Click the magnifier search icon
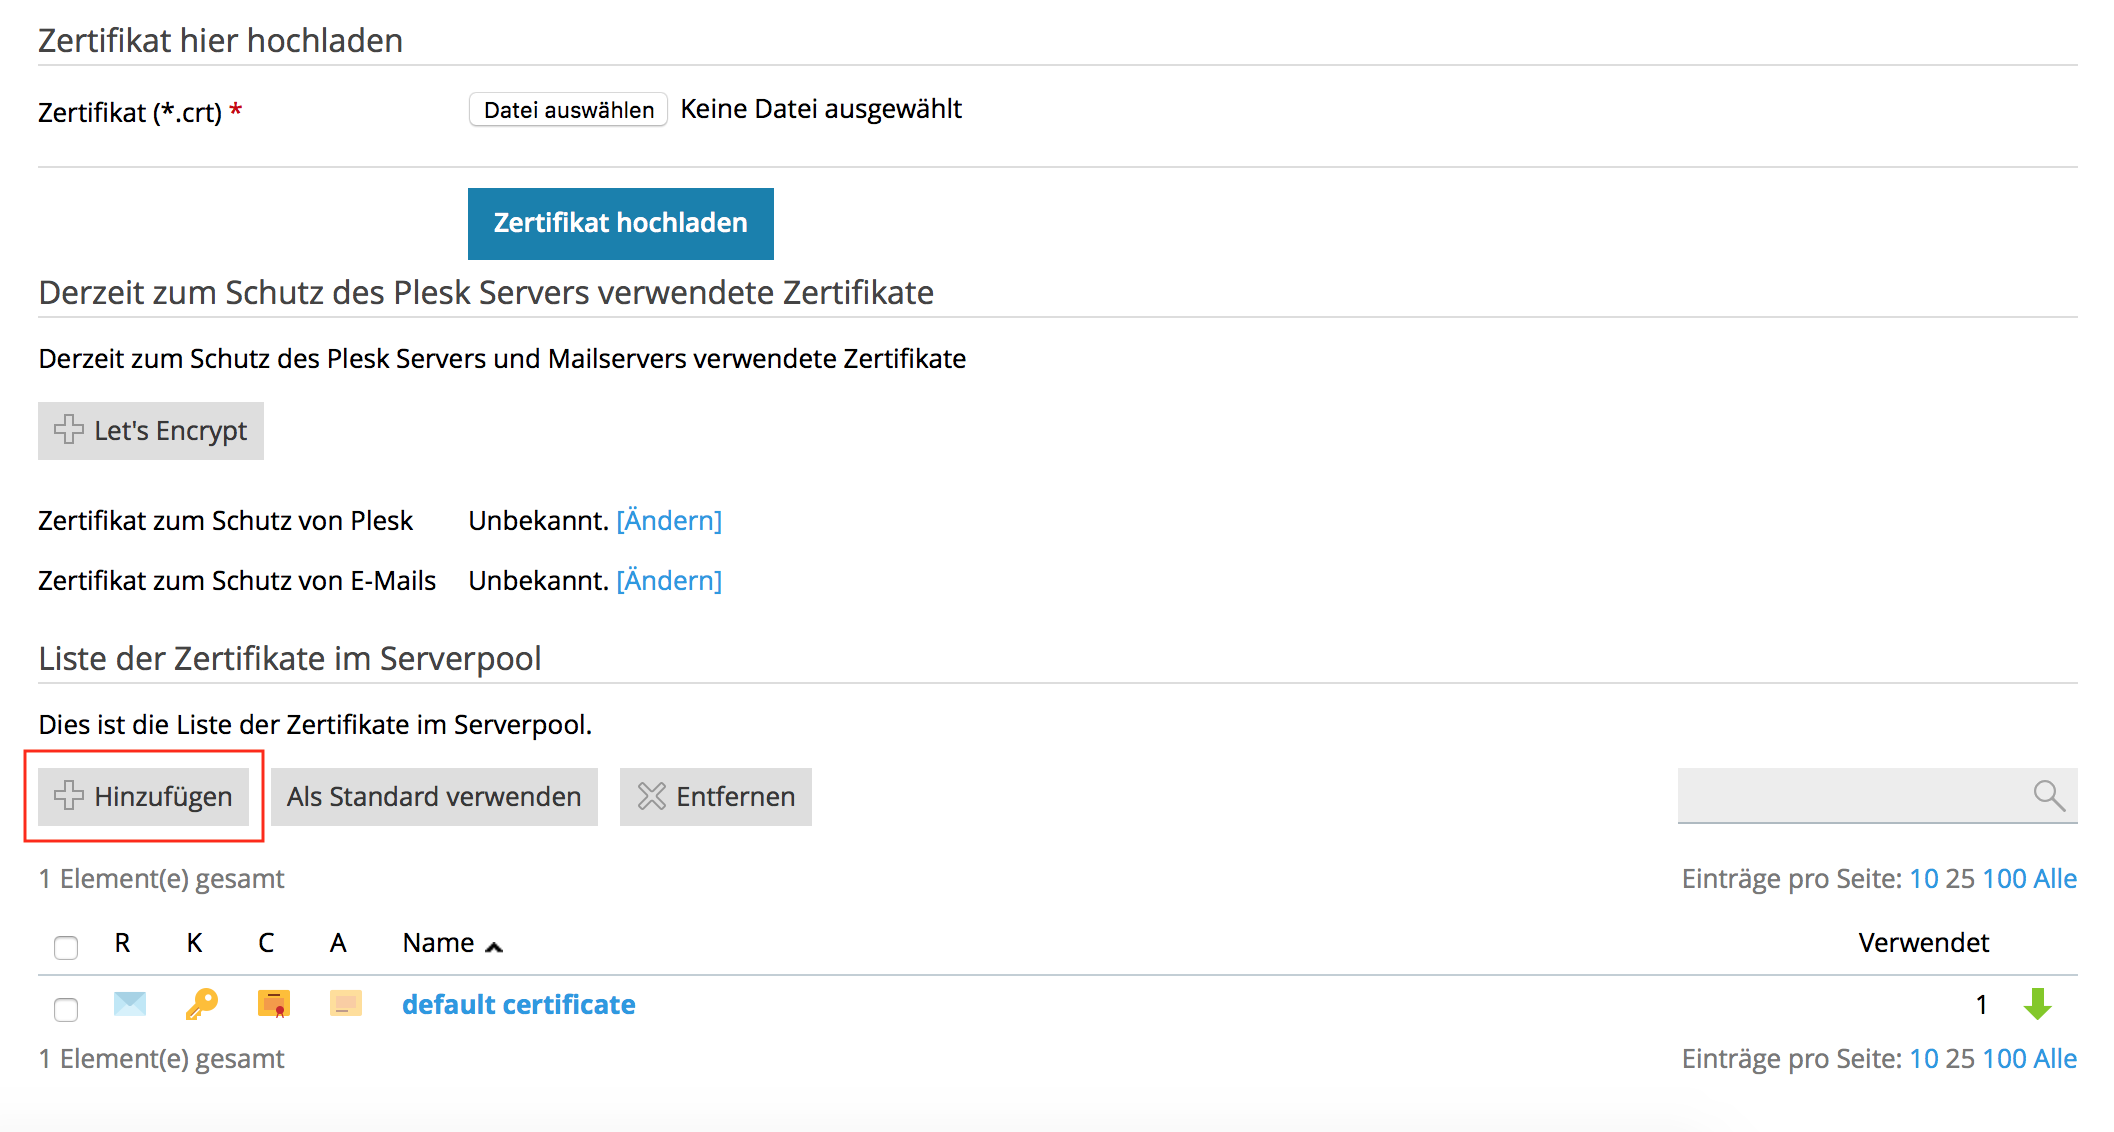The width and height of the screenshot is (2114, 1132). point(2049,795)
